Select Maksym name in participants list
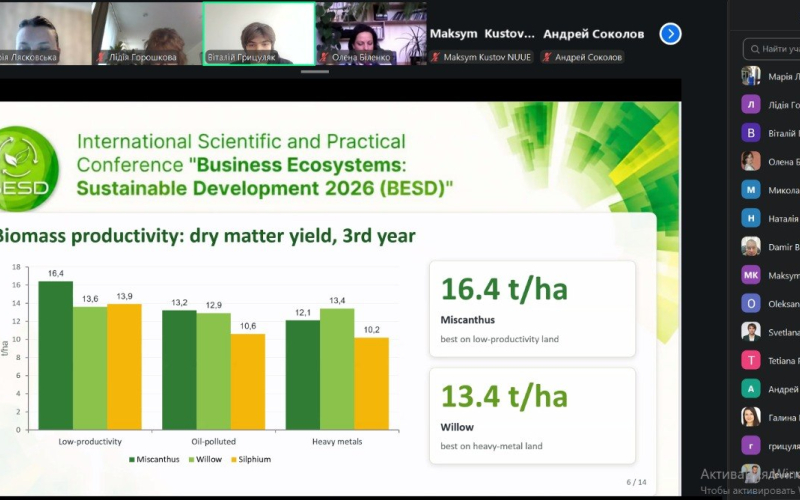 coord(784,276)
